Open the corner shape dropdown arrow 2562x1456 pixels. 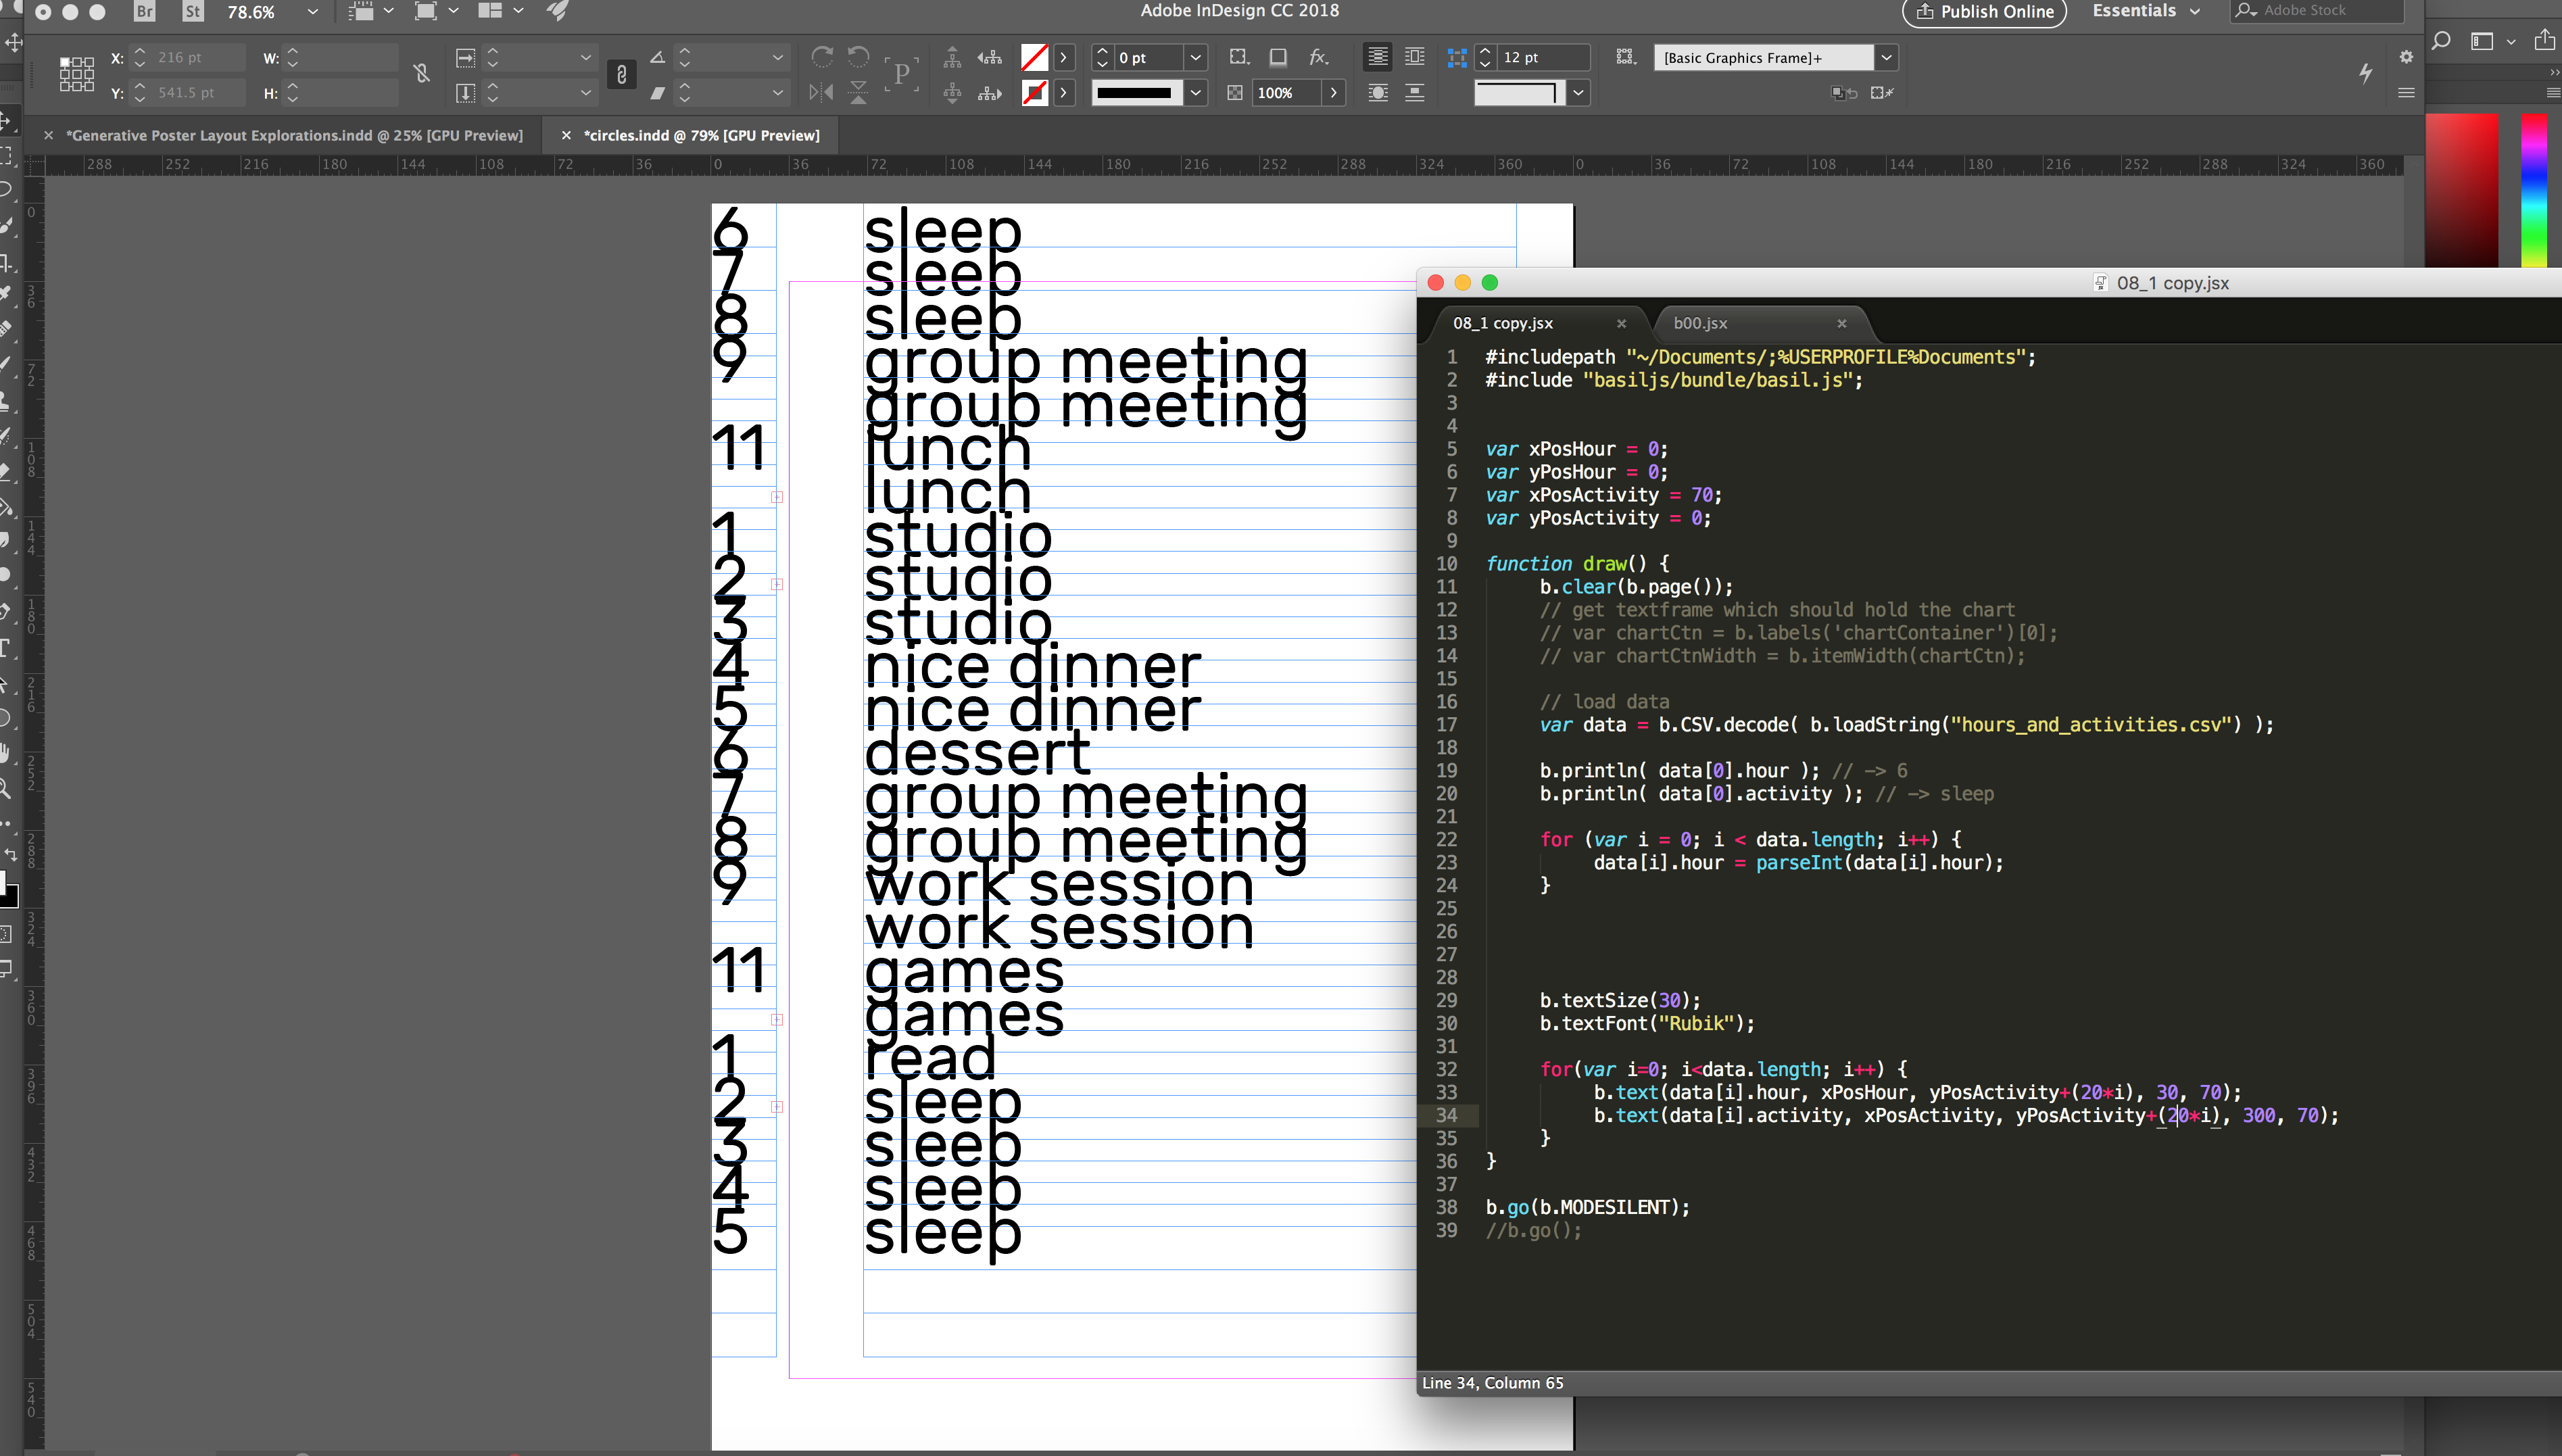tap(1578, 93)
